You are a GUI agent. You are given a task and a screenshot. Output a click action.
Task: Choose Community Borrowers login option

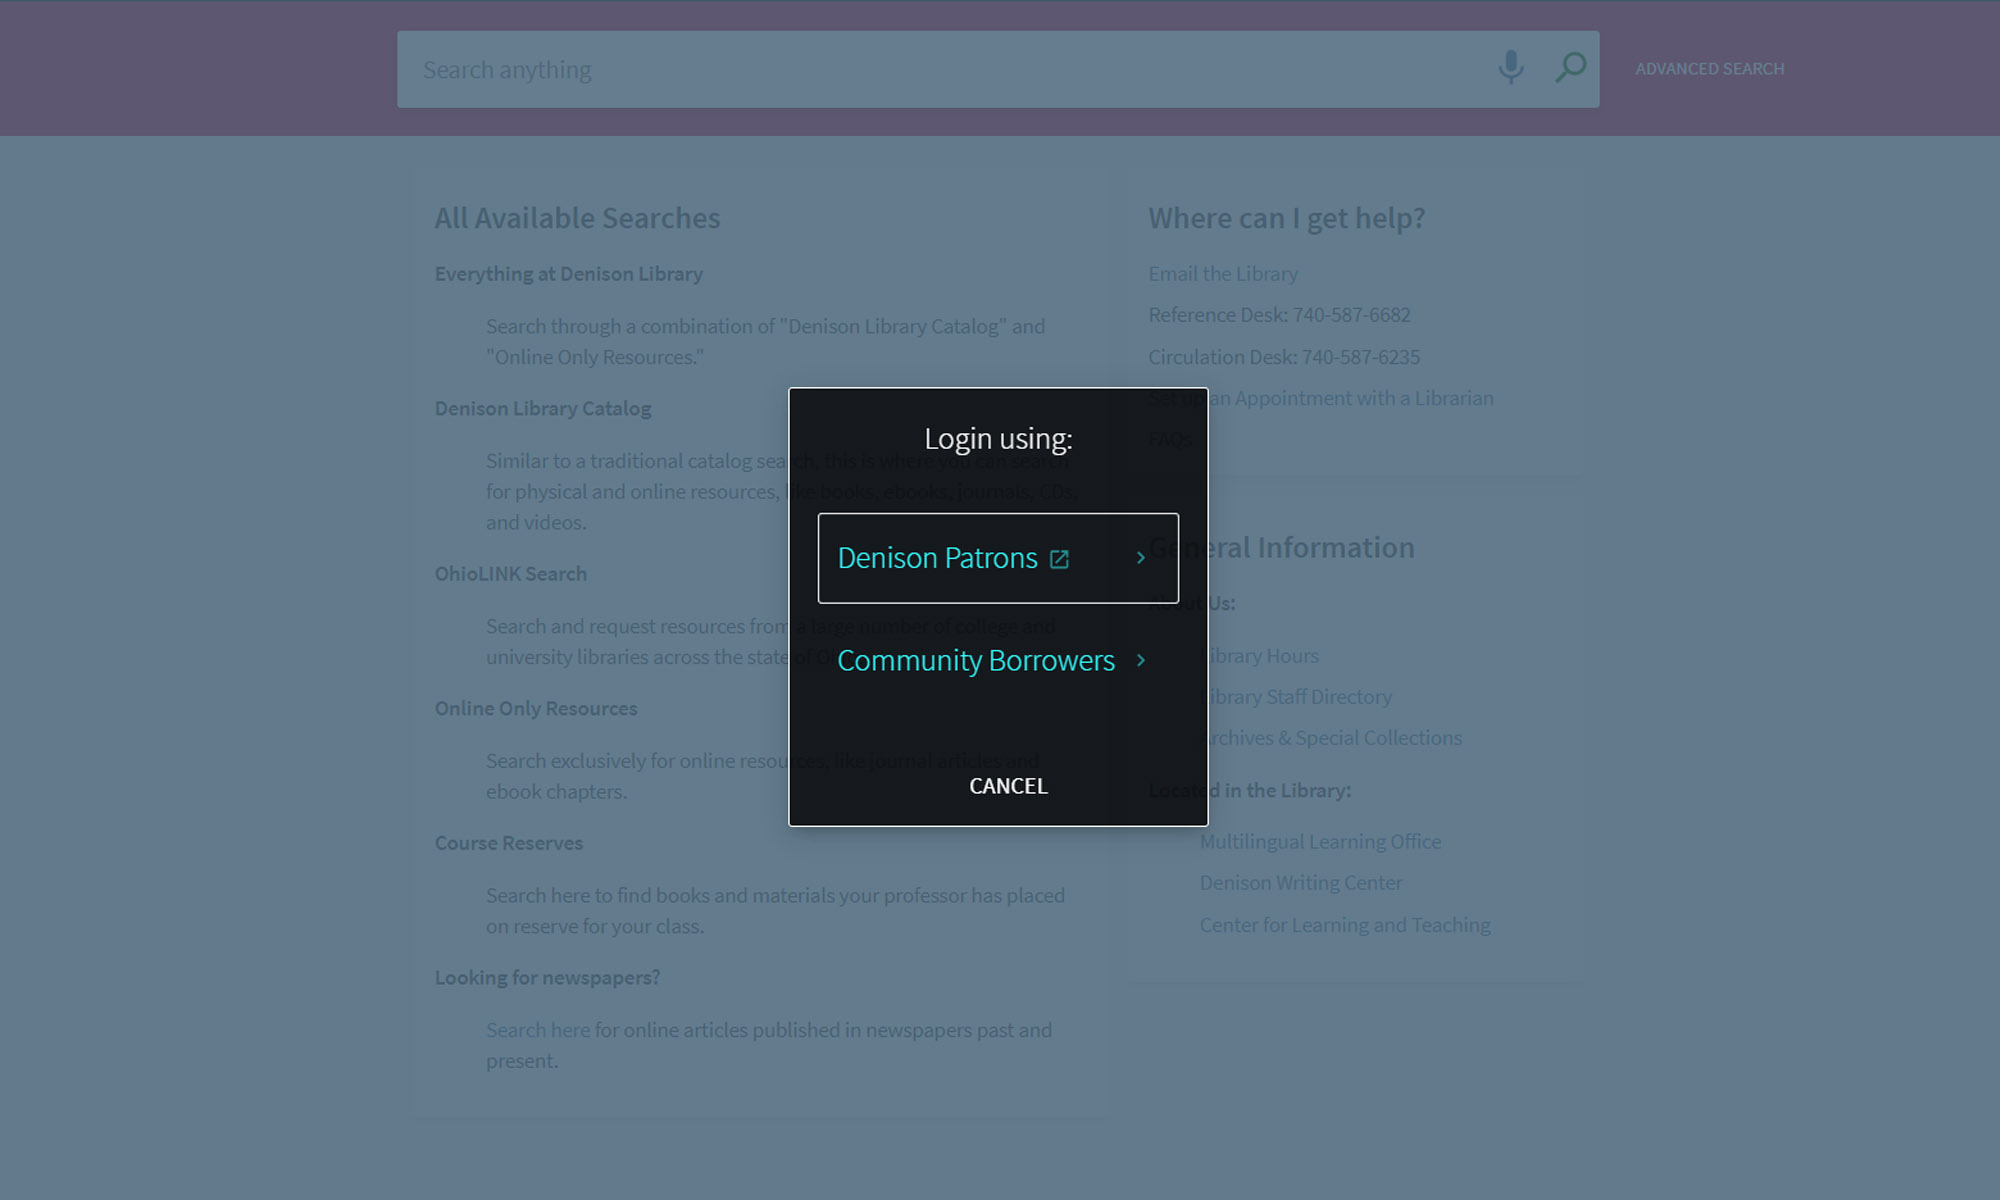tap(998, 660)
